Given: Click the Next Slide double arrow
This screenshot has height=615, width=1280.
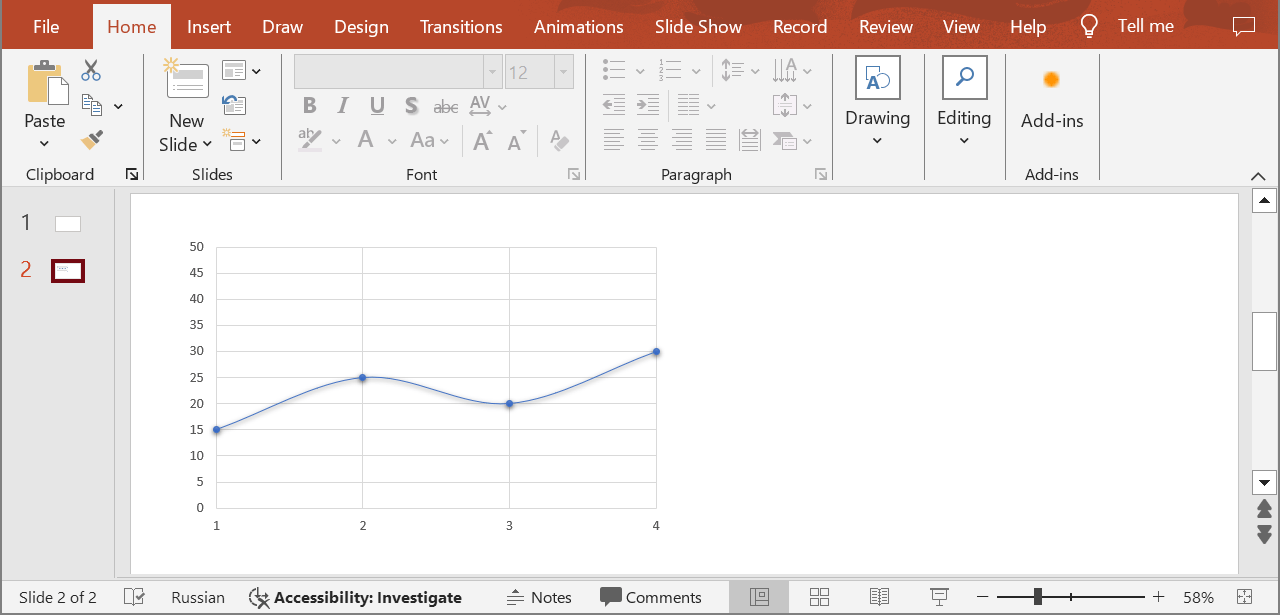Looking at the screenshot, I should 1264,534.
